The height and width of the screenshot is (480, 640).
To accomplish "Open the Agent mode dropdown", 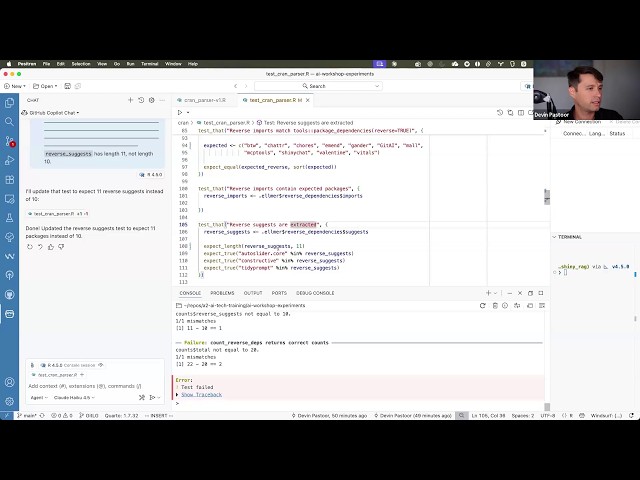I will [x=39, y=398].
